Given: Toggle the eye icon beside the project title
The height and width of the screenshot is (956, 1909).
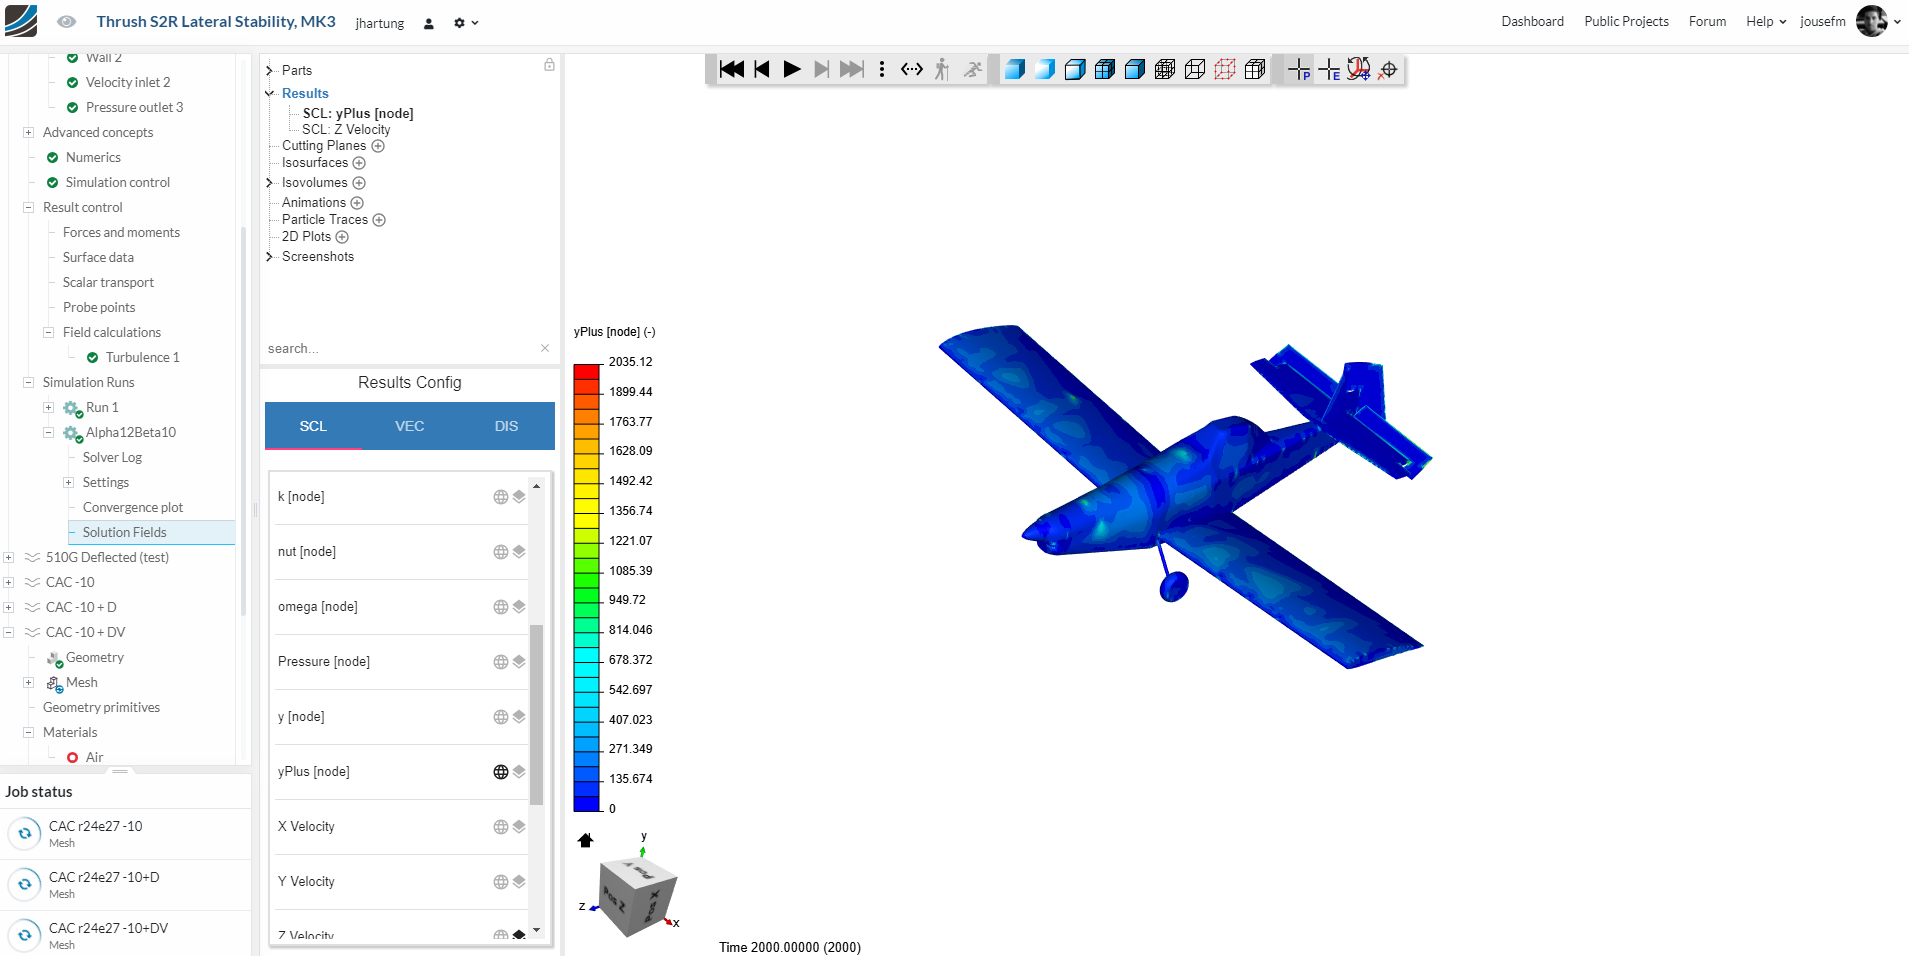Looking at the screenshot, I should tap(67, 21).
